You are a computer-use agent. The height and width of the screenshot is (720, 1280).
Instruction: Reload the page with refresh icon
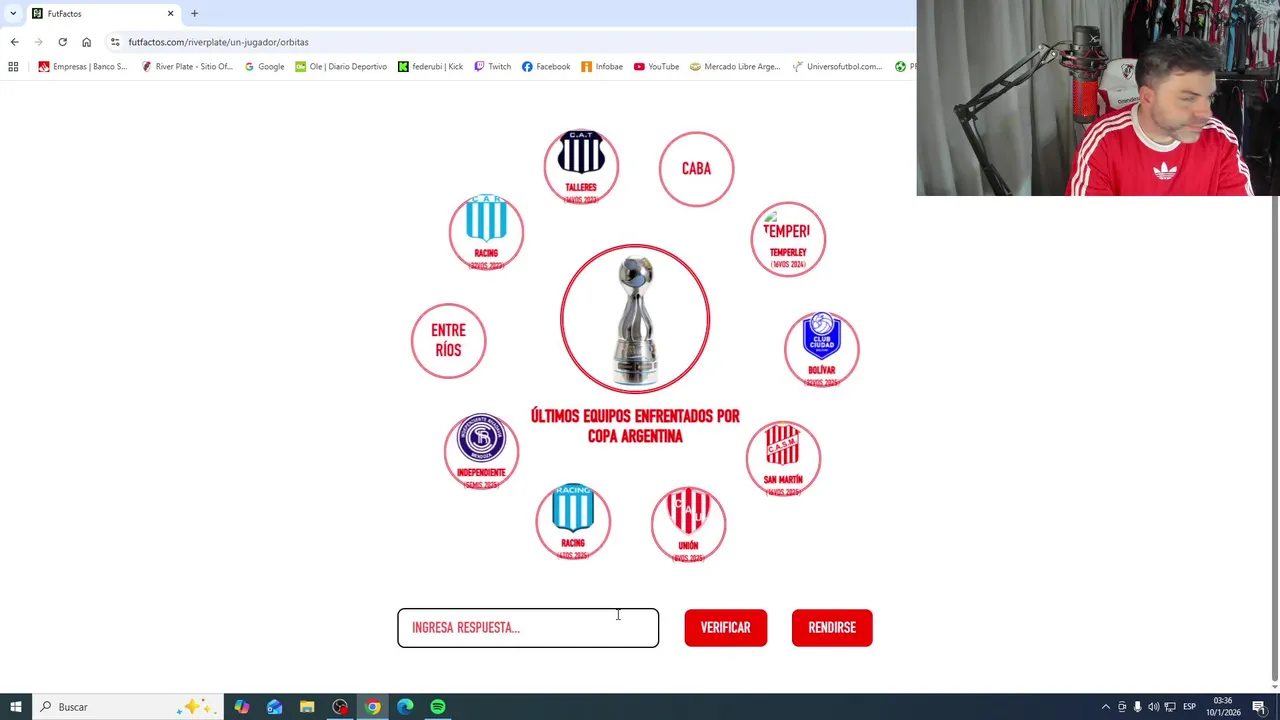(62, 42)
